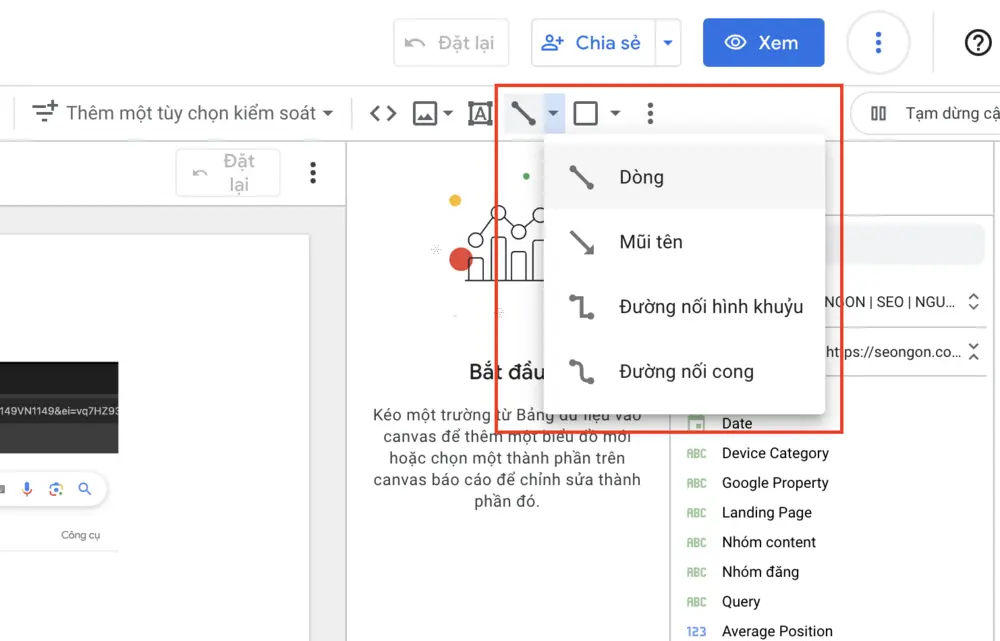Screen dimensions: 1000x641
Task: Open Thêm một tùy chọn kiểm soát dropdown
Action: click(x=182, y=113)
